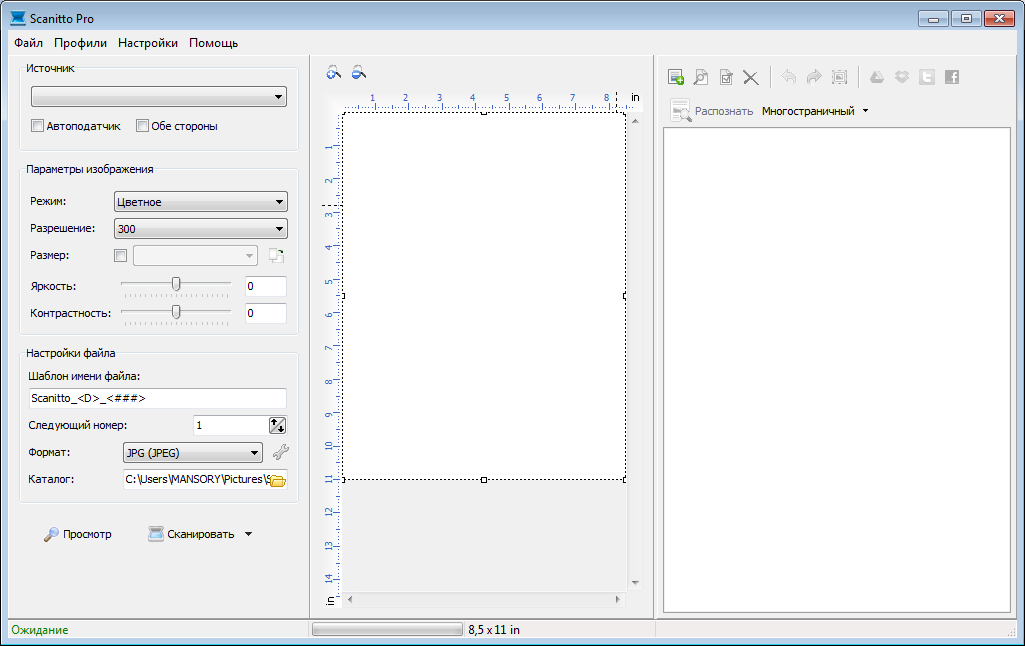Click the Facebook share icon
This screenshot has width=1025, height=646.
pos(952,77)
